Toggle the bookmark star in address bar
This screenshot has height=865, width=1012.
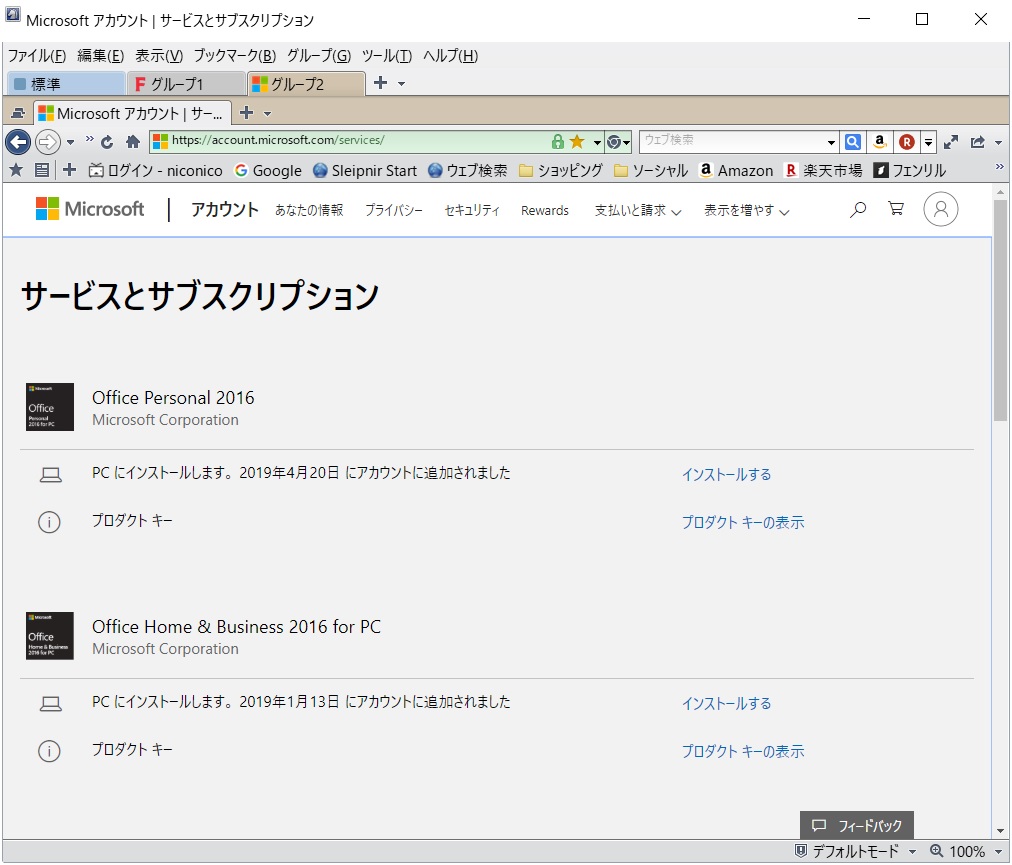577,141
